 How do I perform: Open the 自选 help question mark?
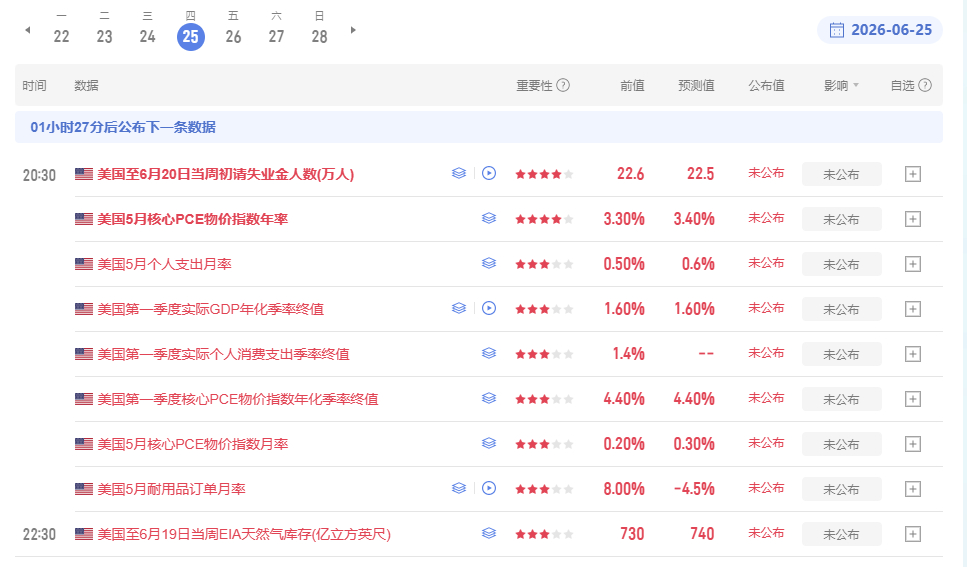[925, 85]
